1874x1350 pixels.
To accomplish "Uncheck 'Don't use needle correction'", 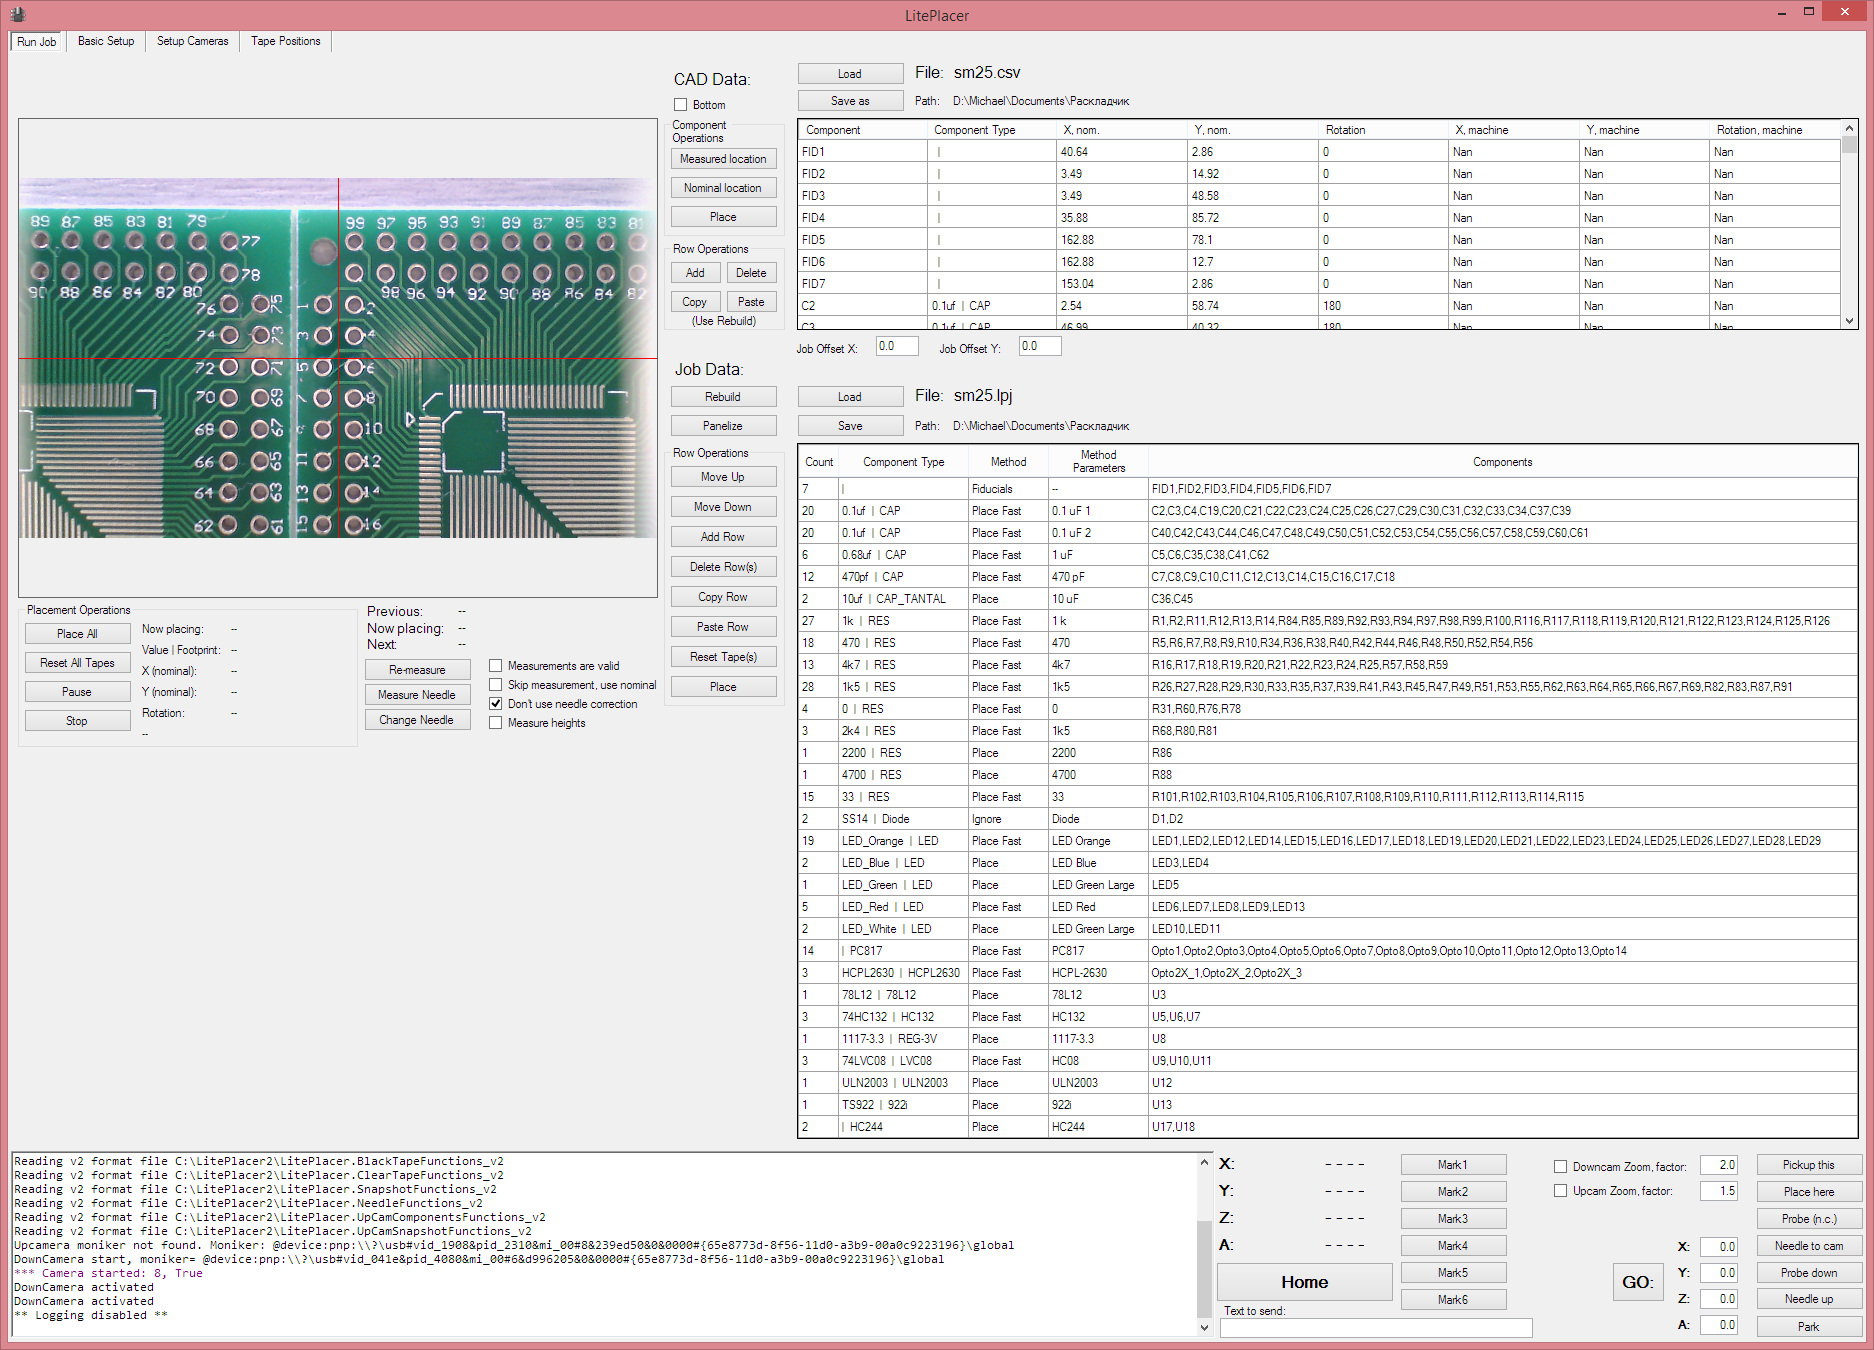I will click(x=495, y=704).
